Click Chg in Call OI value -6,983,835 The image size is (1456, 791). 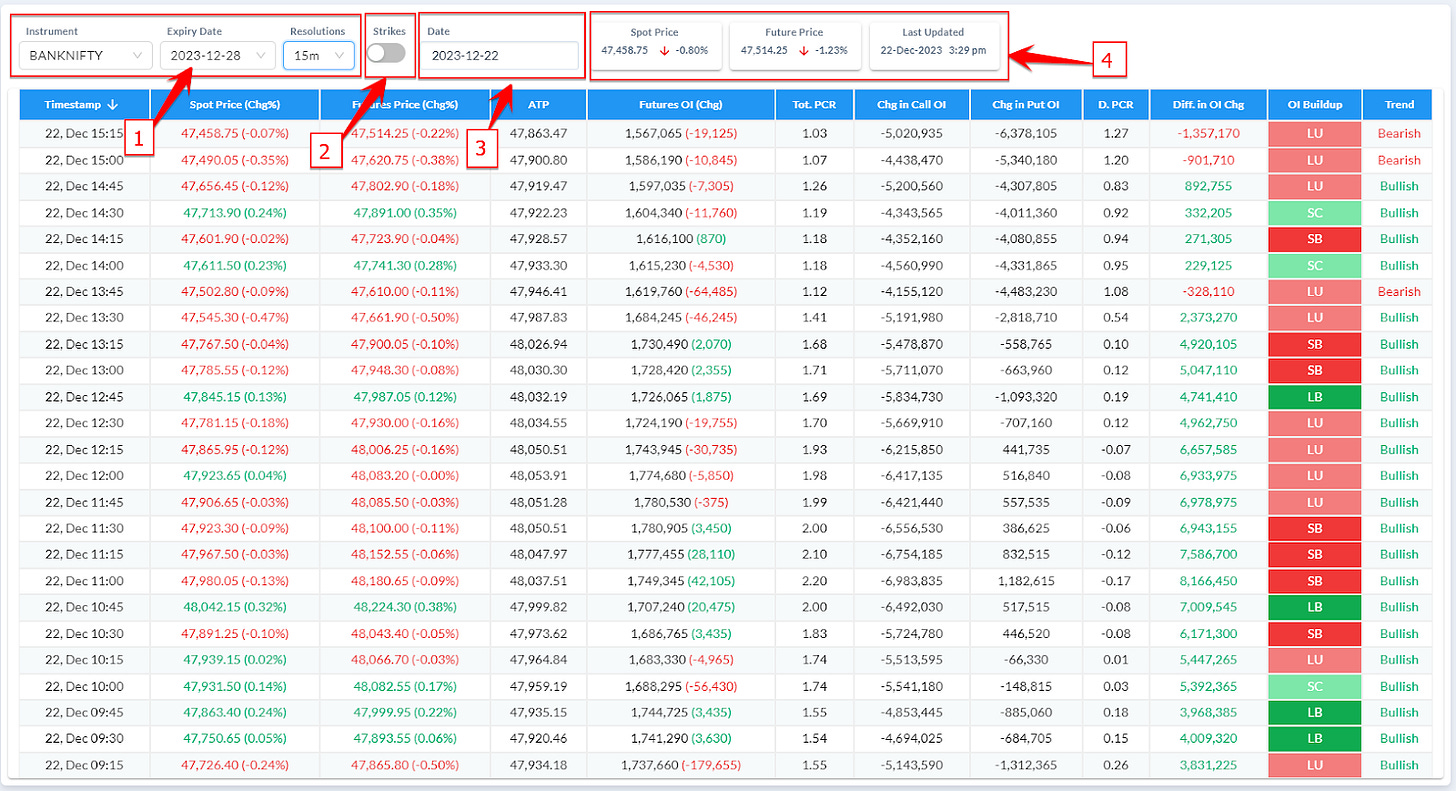(913, 580)
